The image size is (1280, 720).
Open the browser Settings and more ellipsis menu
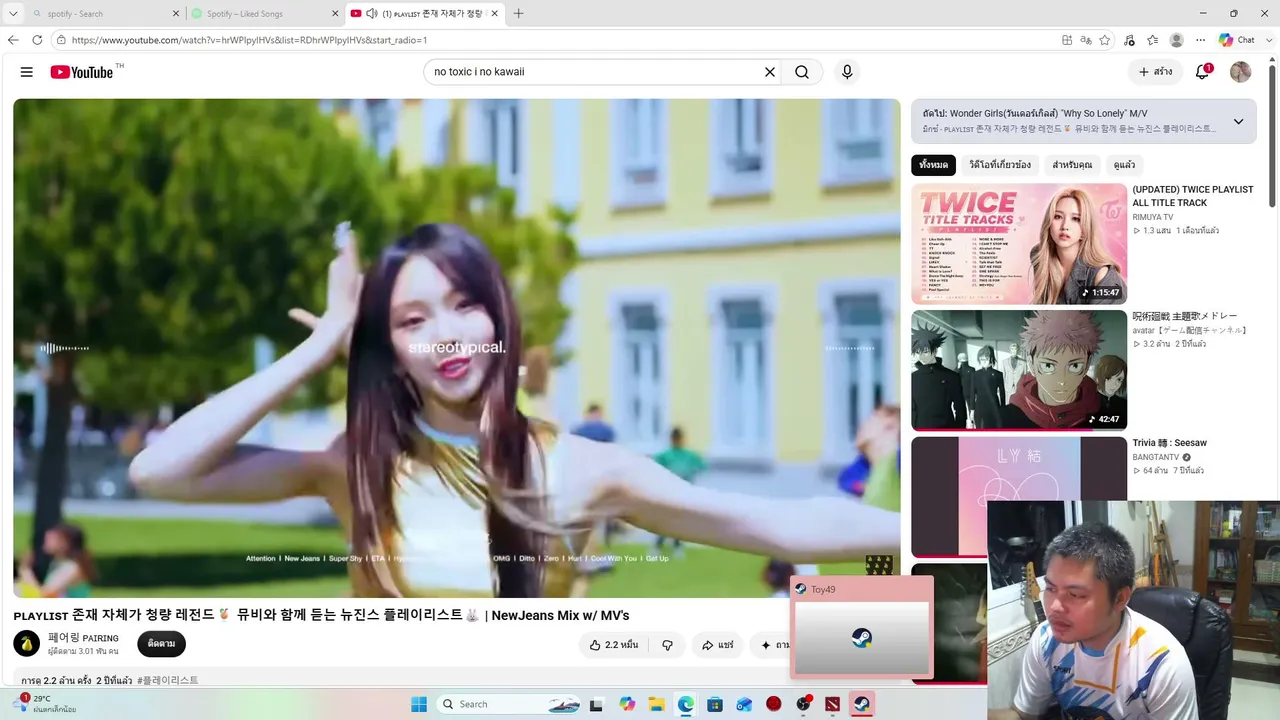[x=1200, y=40]
